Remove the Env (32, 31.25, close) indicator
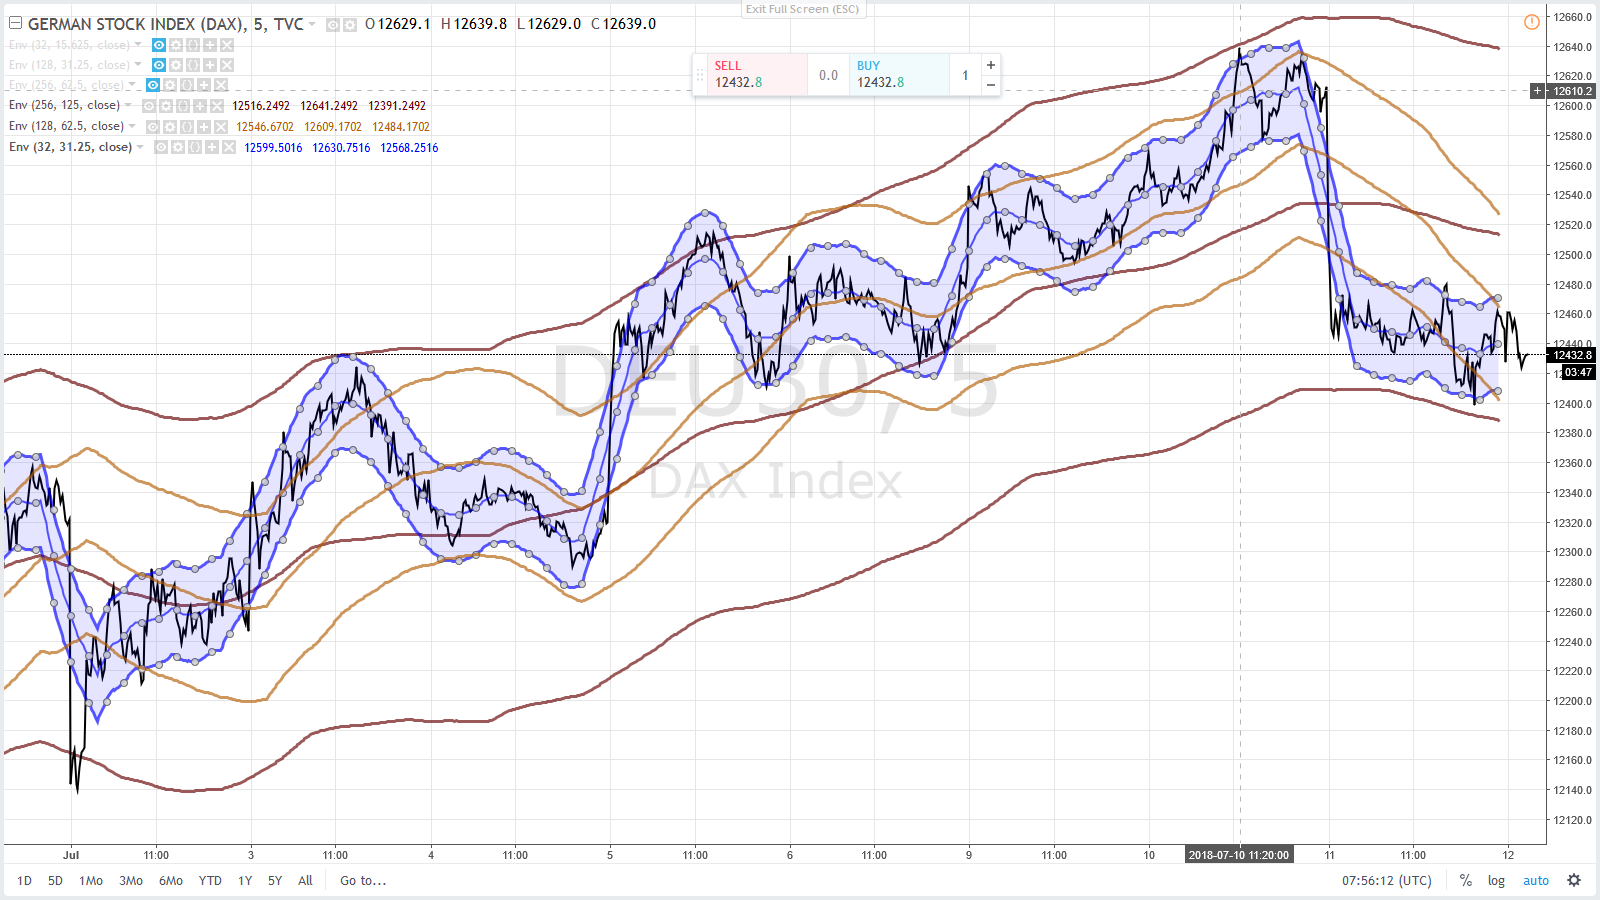 click(229, 147)
